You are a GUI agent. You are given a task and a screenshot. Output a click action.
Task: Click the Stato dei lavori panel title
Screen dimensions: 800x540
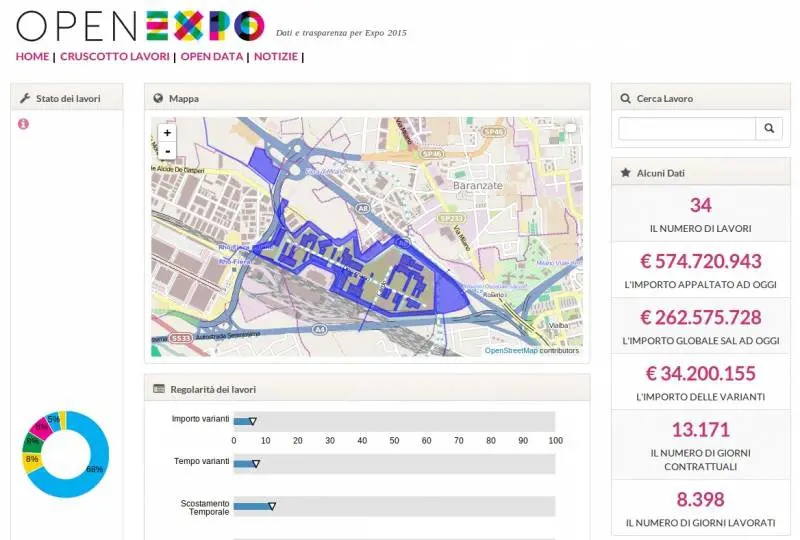68,99
